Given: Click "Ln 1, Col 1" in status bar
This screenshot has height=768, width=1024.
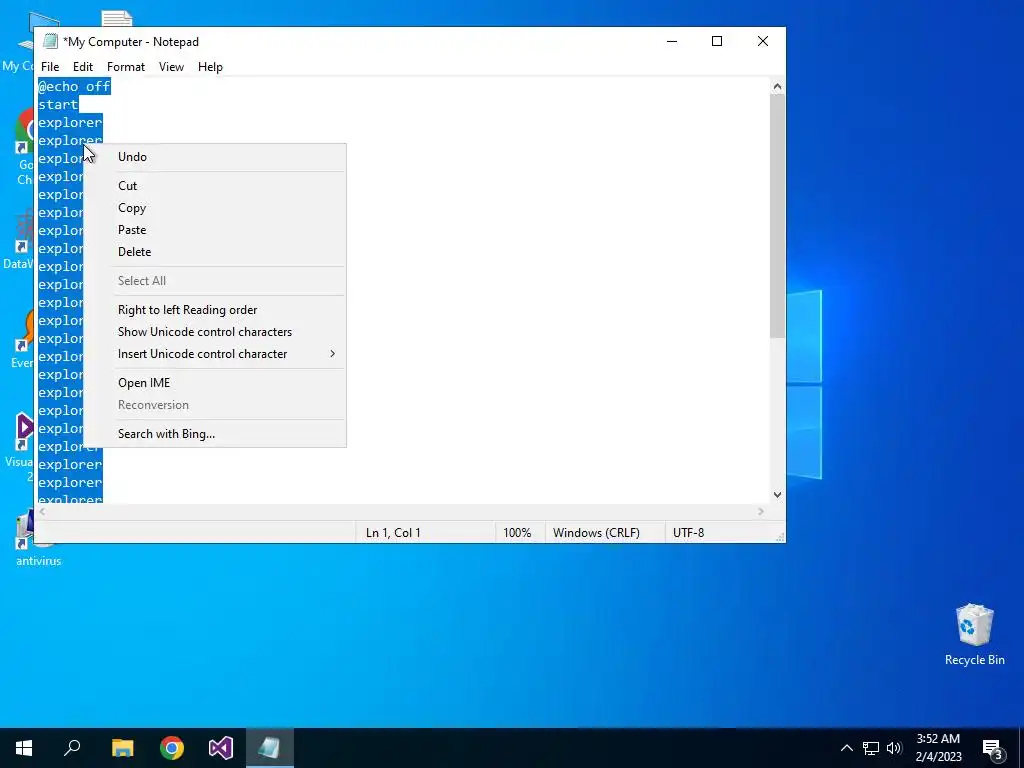Looking at the screenshot, I should [x=393, y=533].
